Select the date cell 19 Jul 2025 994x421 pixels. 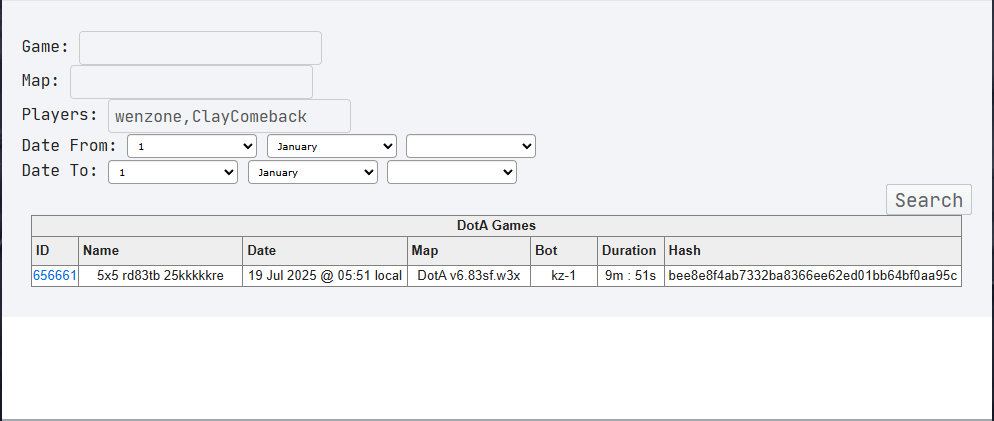click(325, 276)
